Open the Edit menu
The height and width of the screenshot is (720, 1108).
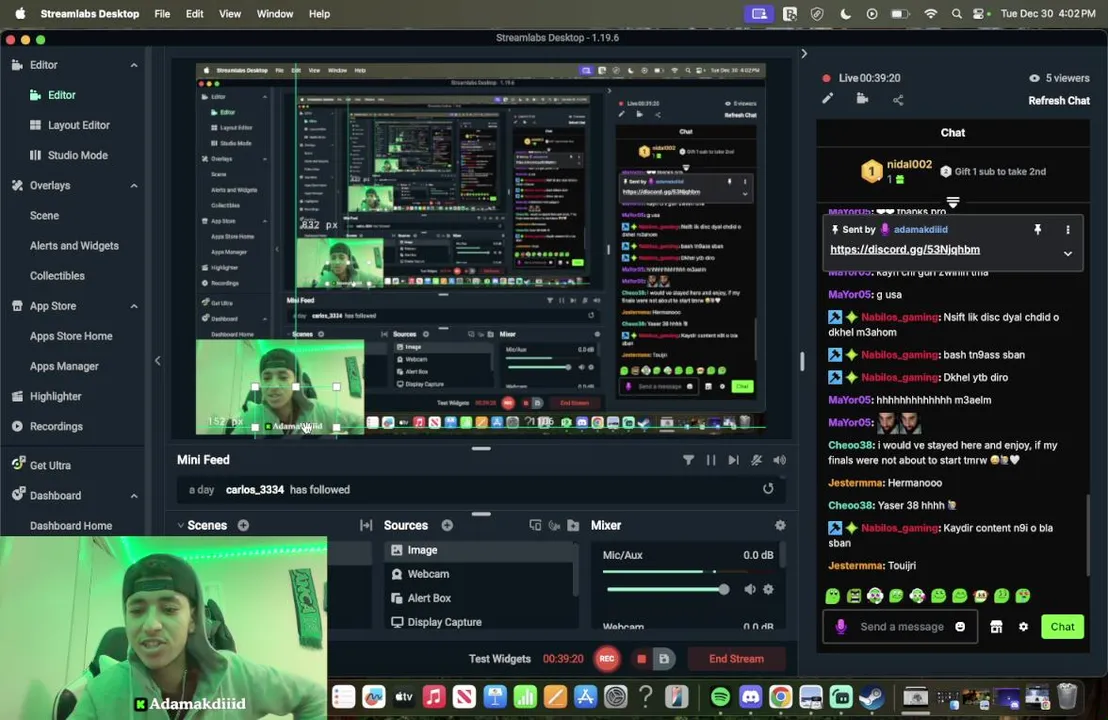tap(194, 13)
